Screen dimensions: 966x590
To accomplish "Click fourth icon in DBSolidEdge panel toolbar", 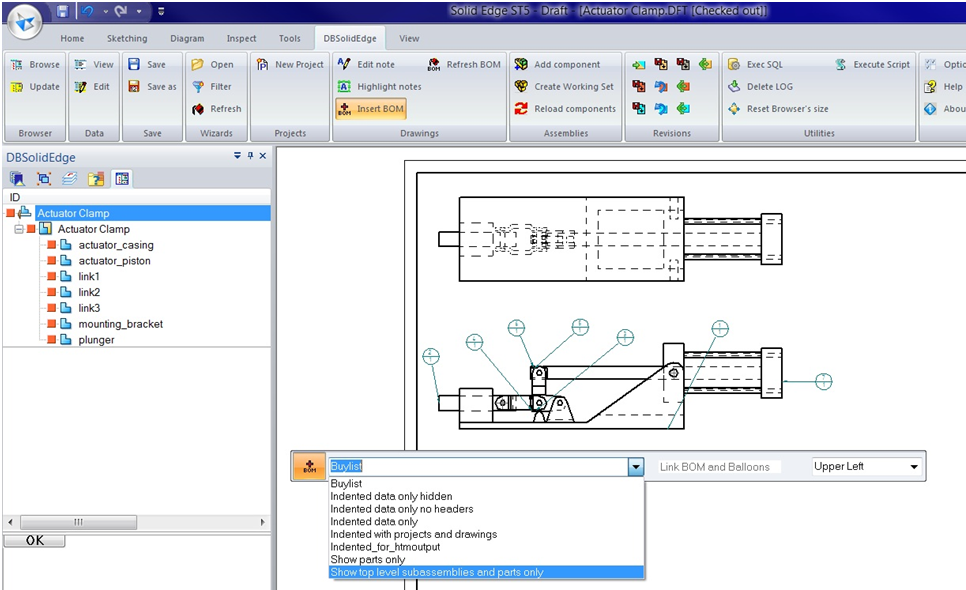I will (x=95, y=179).
